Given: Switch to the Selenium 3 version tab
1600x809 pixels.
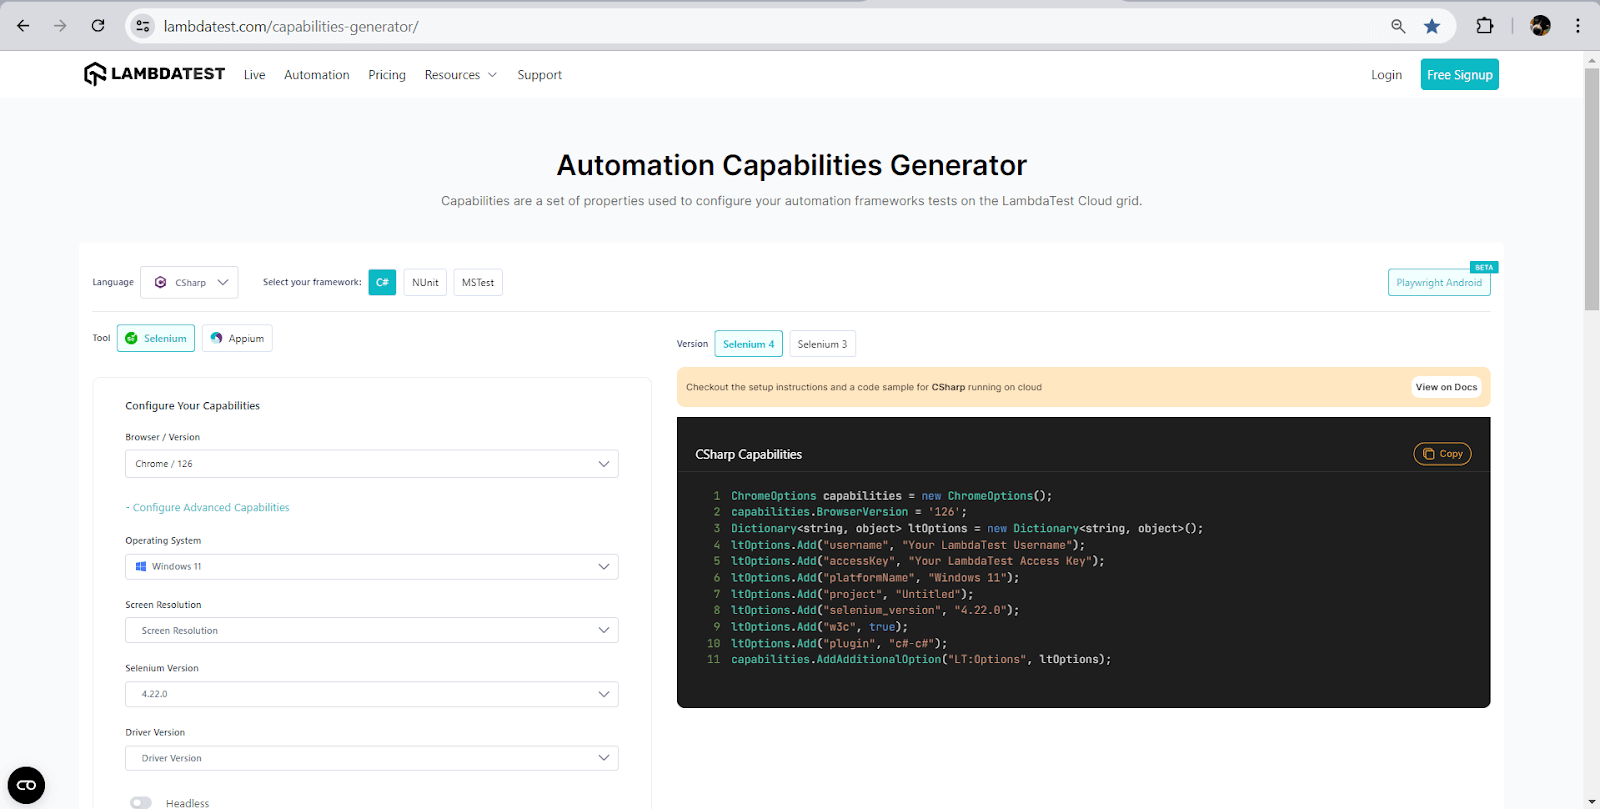Looking at the screenshot, I should pyautogui.click(x=822, y=344).
